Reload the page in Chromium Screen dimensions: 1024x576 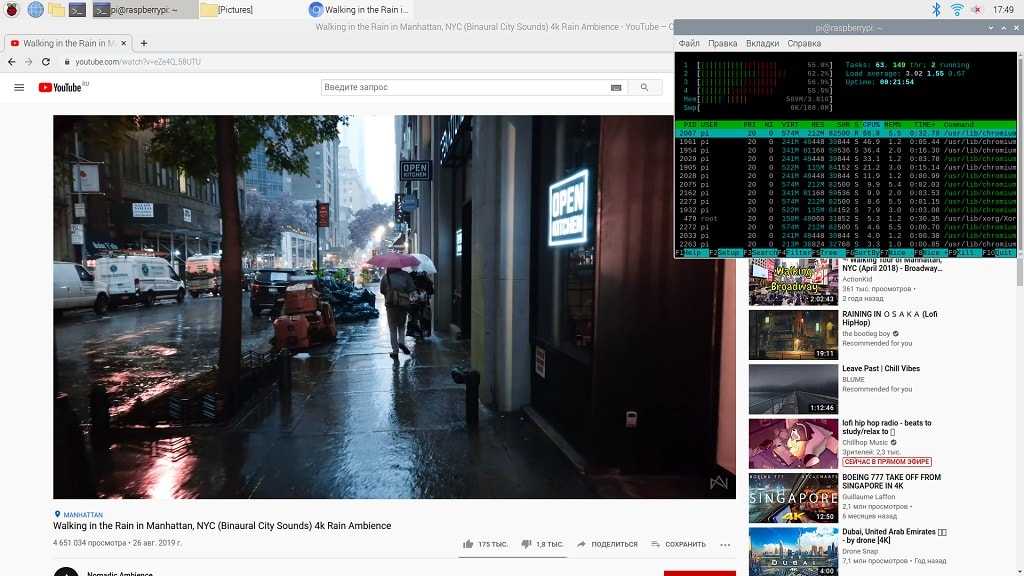49,62
